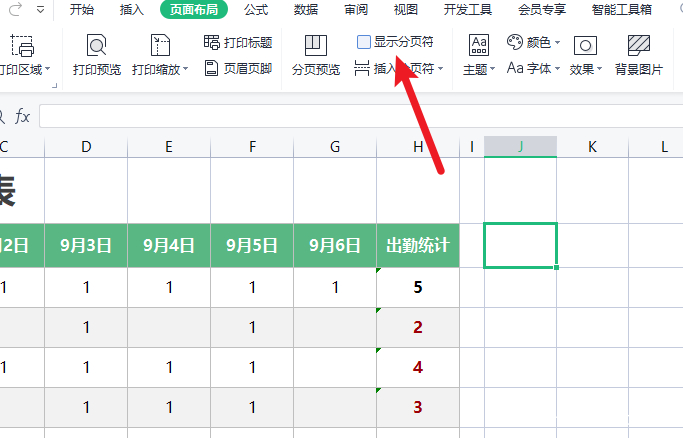Select column H header
683x438 pixels.
coord(418,147)
